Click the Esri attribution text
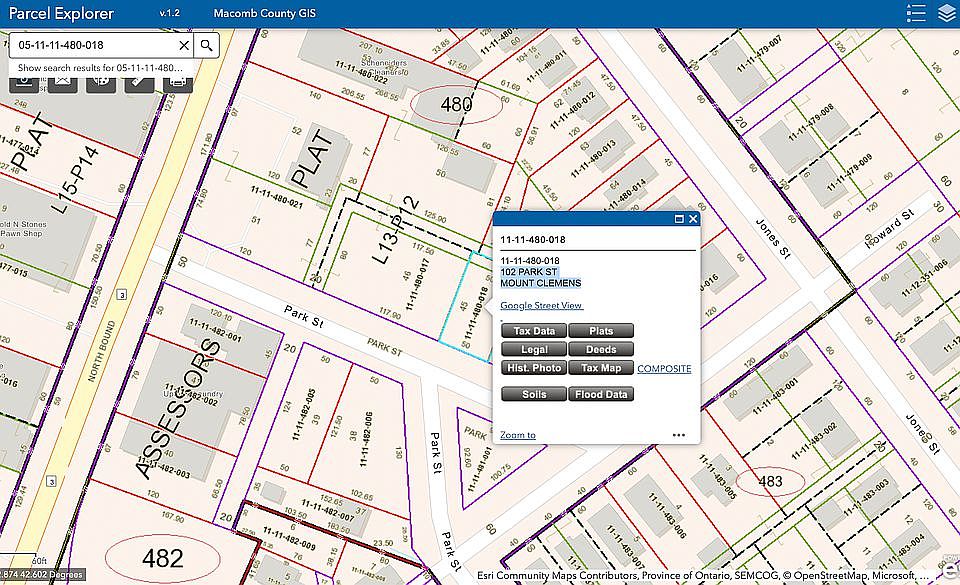 pos(703,576)
